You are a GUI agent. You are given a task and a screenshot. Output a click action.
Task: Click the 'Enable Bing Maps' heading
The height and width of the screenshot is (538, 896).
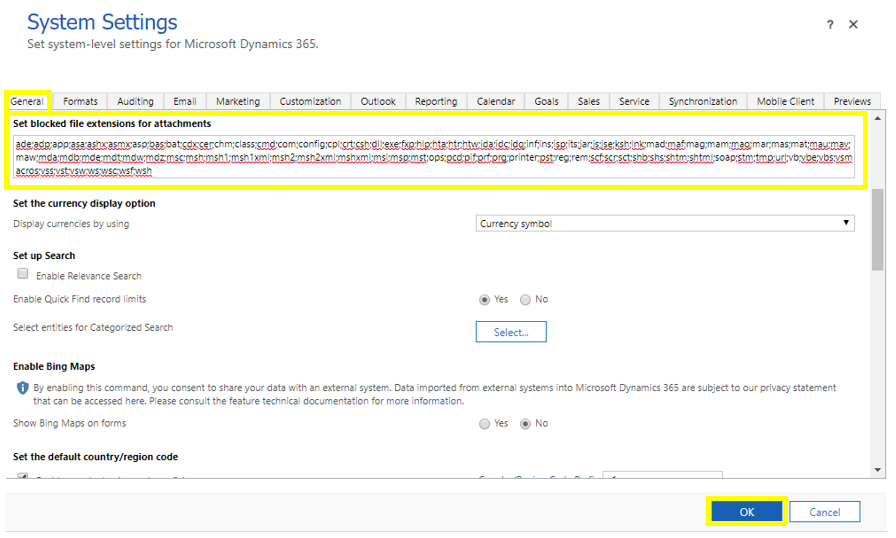pyautogui.click(x=54, y=367)
